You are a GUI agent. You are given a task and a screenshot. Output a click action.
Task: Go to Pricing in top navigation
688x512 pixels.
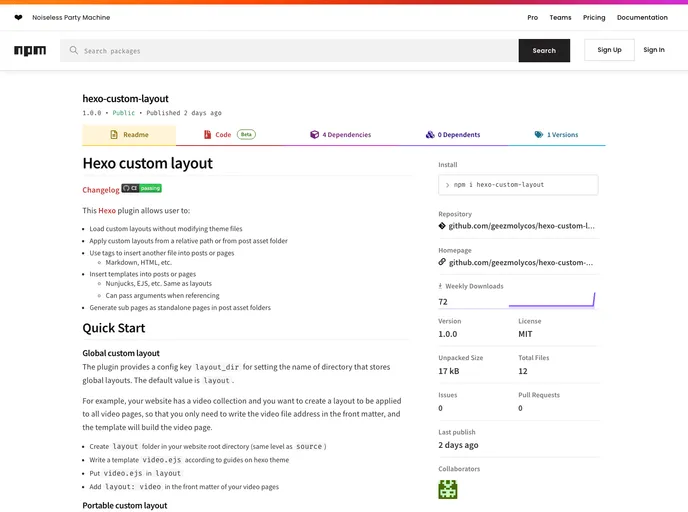(594, 18)
